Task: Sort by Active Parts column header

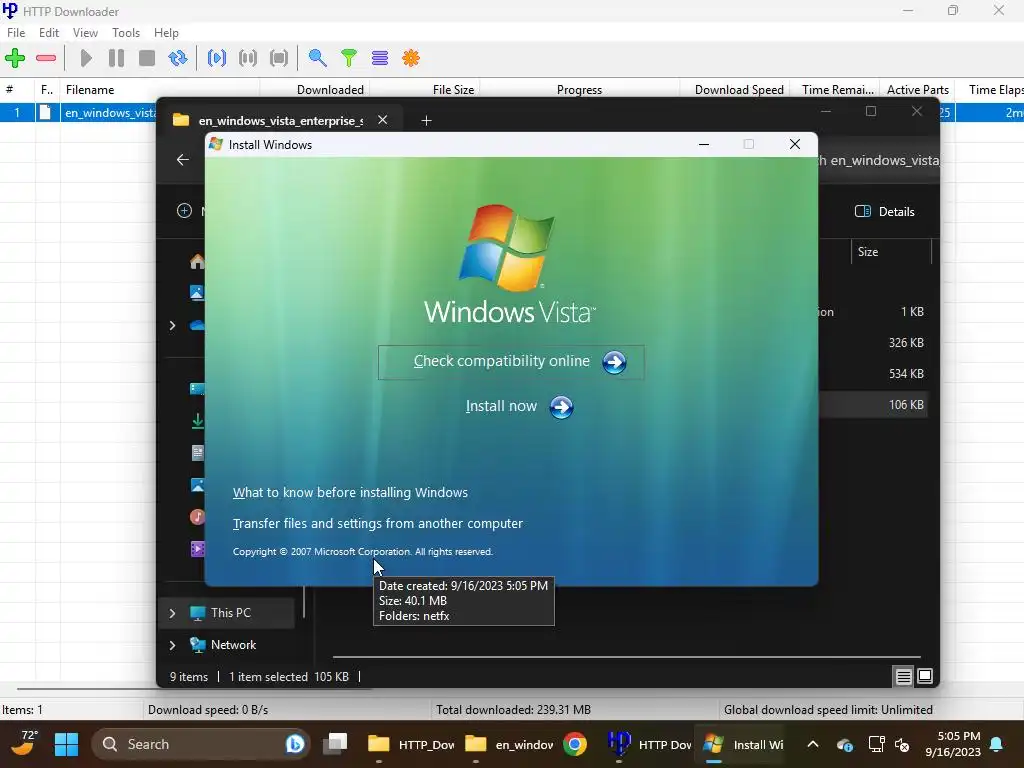Action: click(917, 89)
